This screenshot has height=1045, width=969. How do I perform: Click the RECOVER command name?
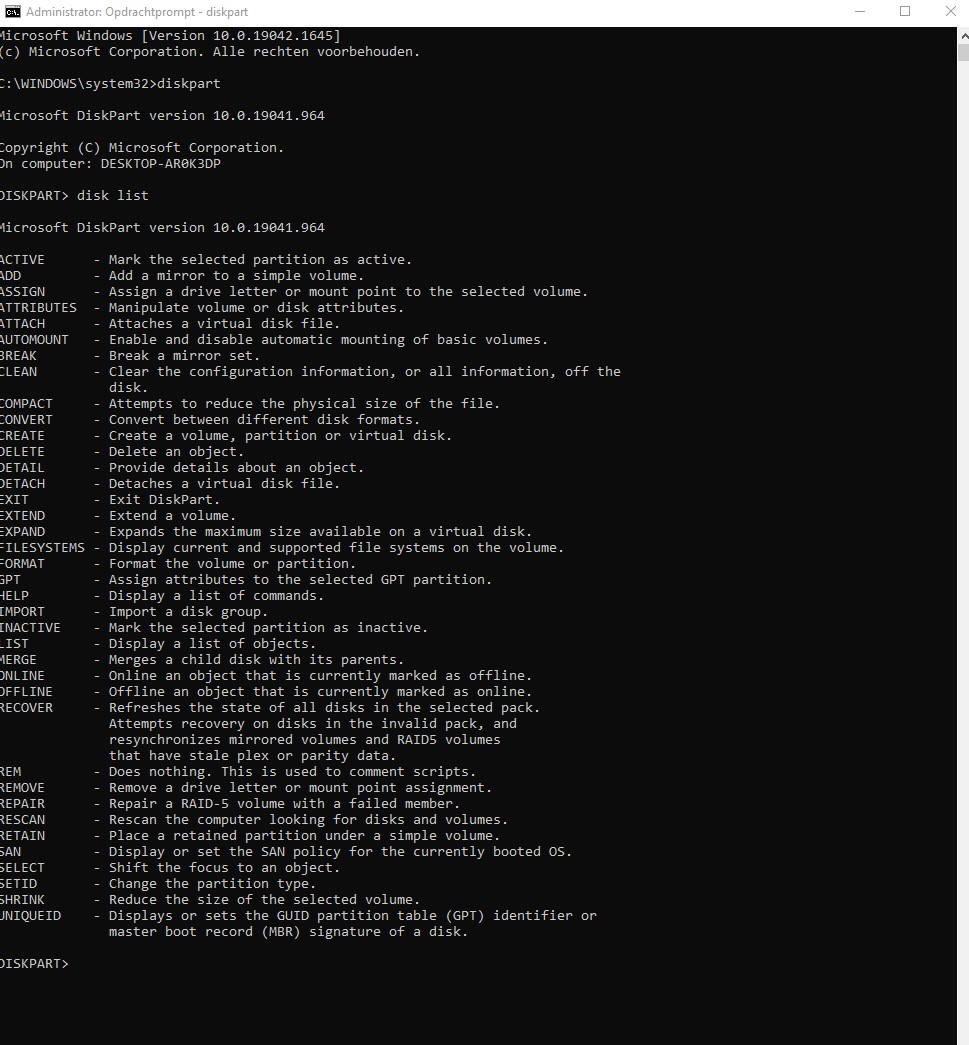click(x=27, y=707)
